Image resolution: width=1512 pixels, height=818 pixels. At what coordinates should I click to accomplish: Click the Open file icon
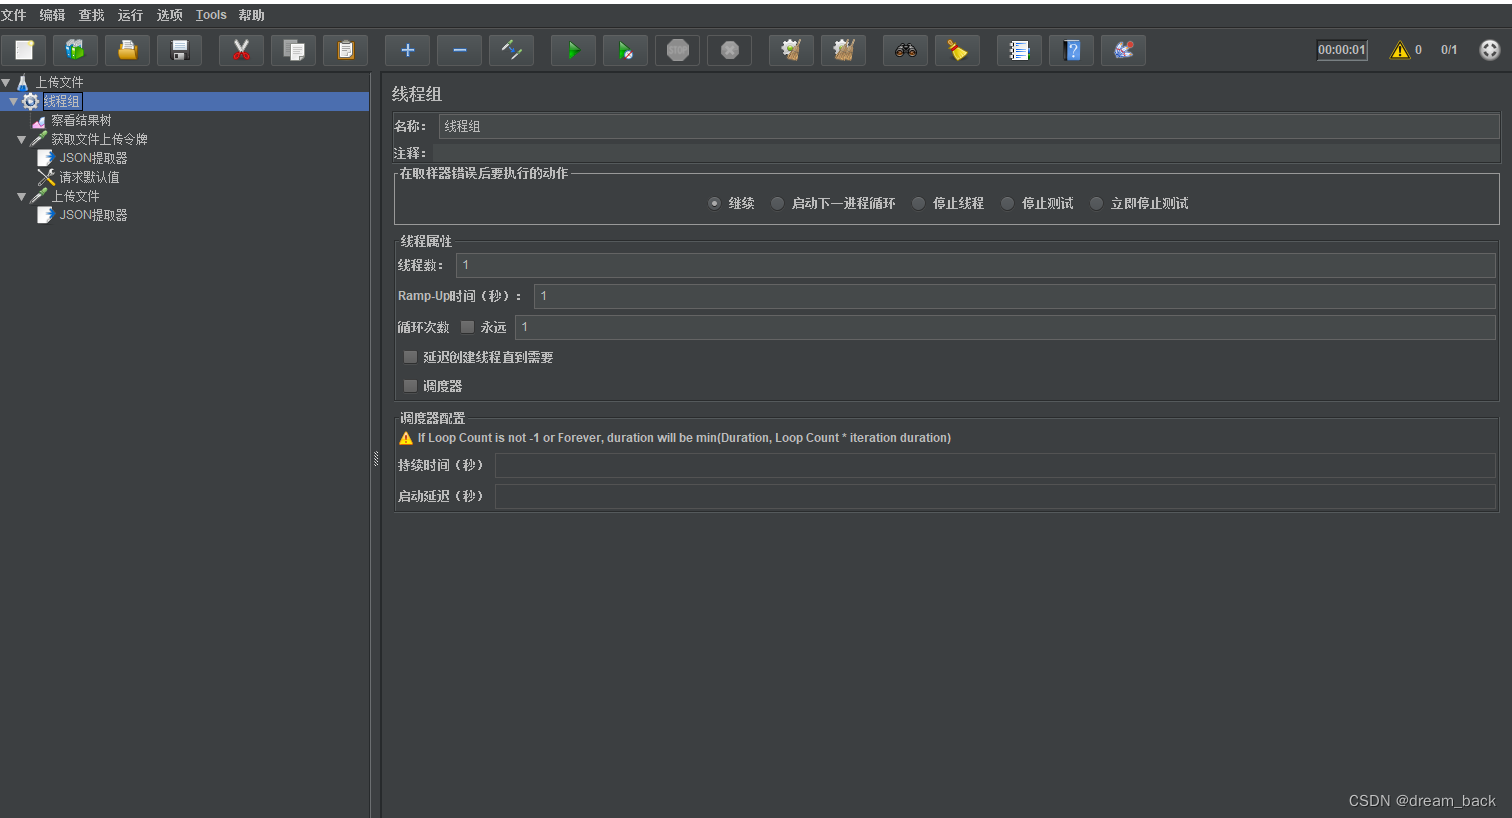click(128, 50)
